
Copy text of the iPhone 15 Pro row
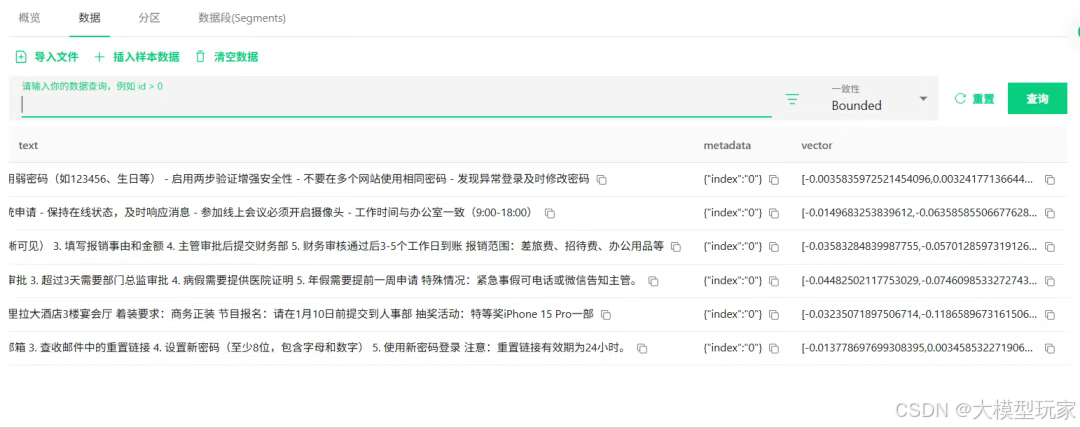(x=606, y=315)
